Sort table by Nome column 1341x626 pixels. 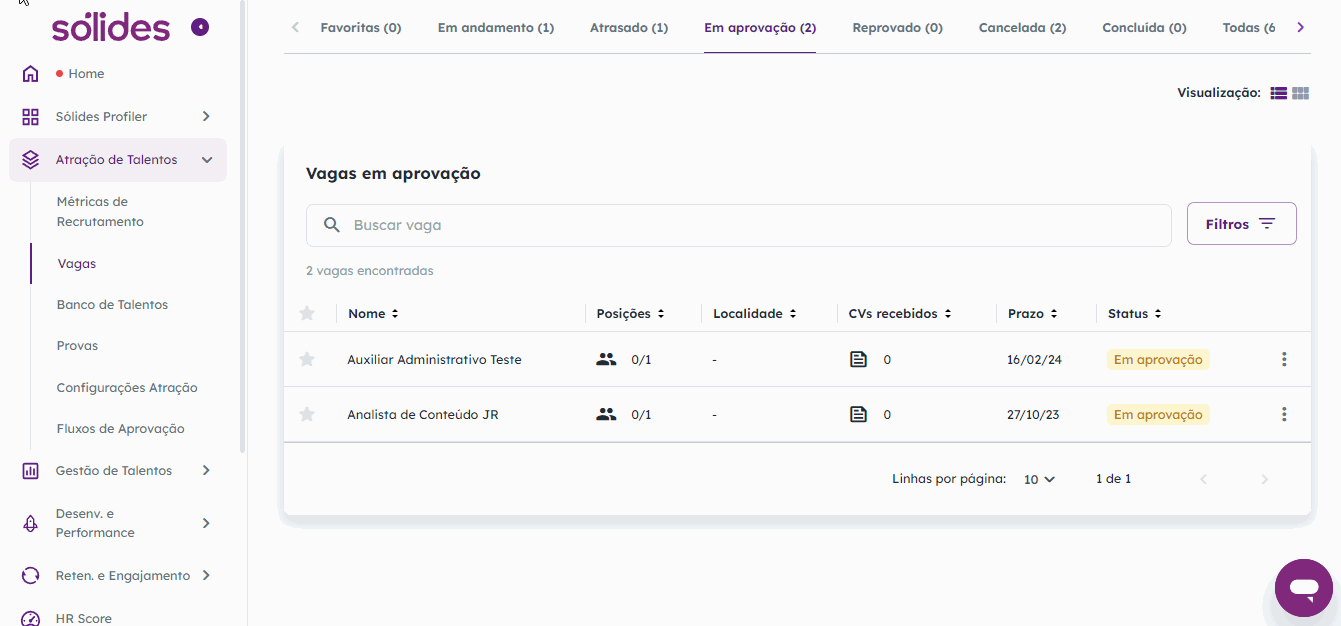373,314
